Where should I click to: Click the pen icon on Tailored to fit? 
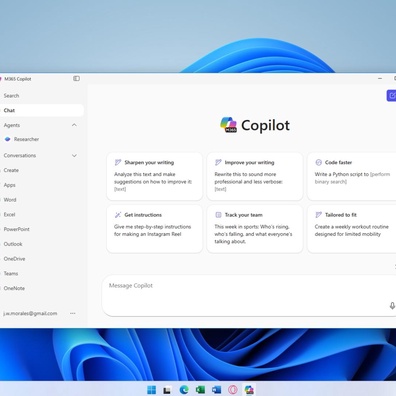pos(318,215)
